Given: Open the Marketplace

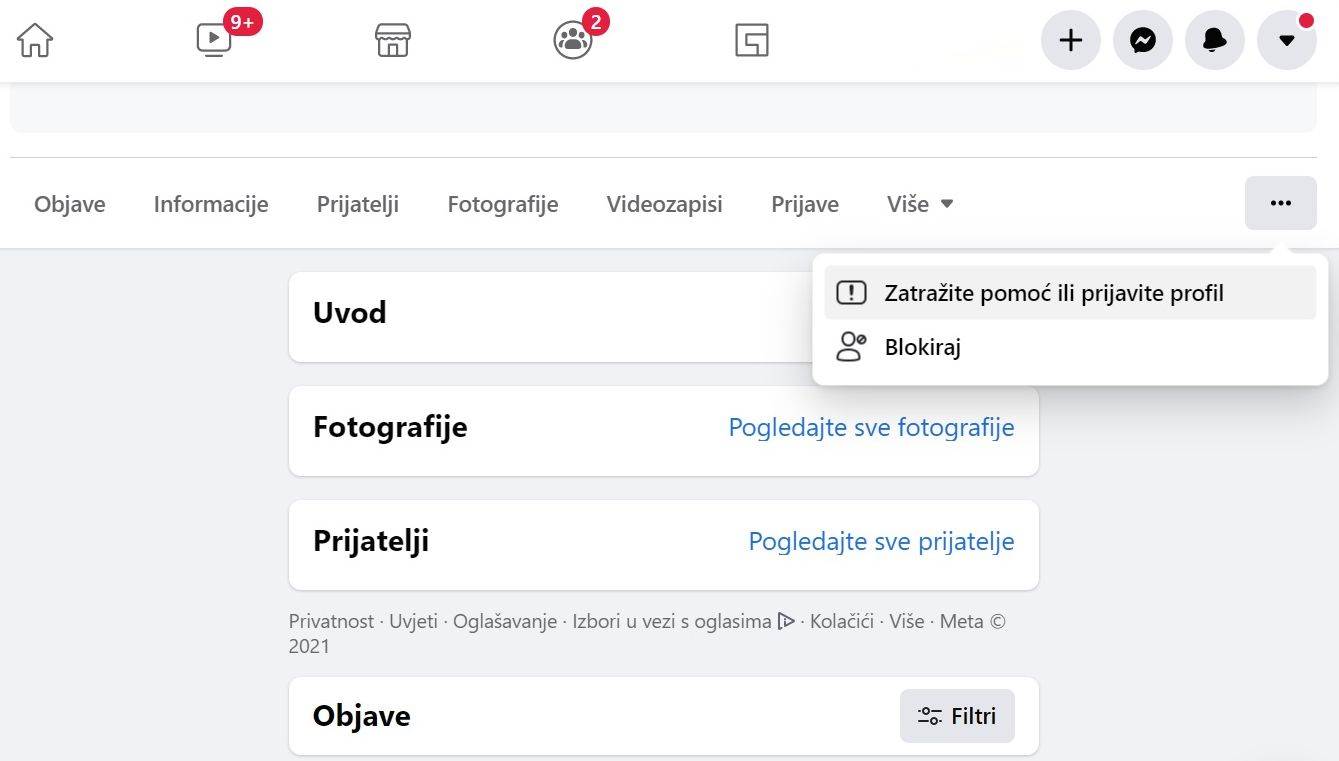Looking at the screenshot, I should tap(392, 40).
